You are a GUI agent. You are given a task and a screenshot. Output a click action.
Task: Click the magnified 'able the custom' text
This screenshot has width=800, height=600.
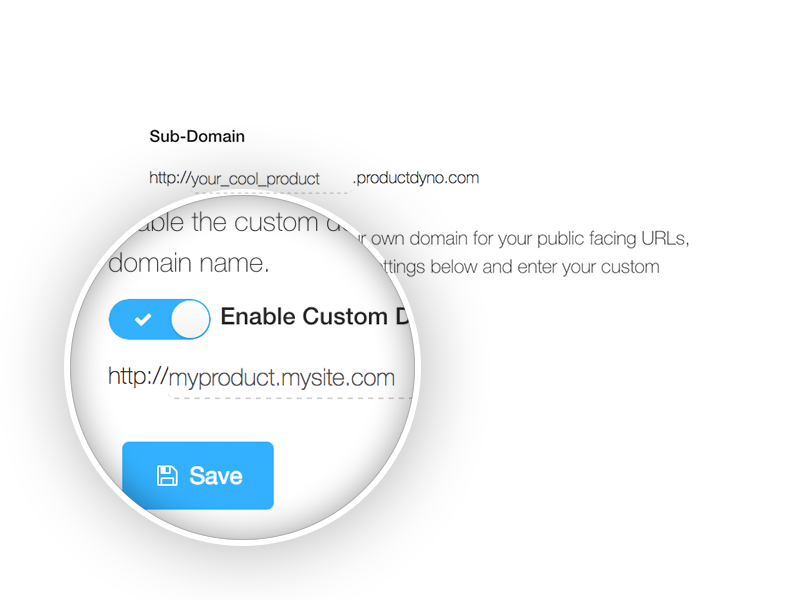(x=215, y=222)
